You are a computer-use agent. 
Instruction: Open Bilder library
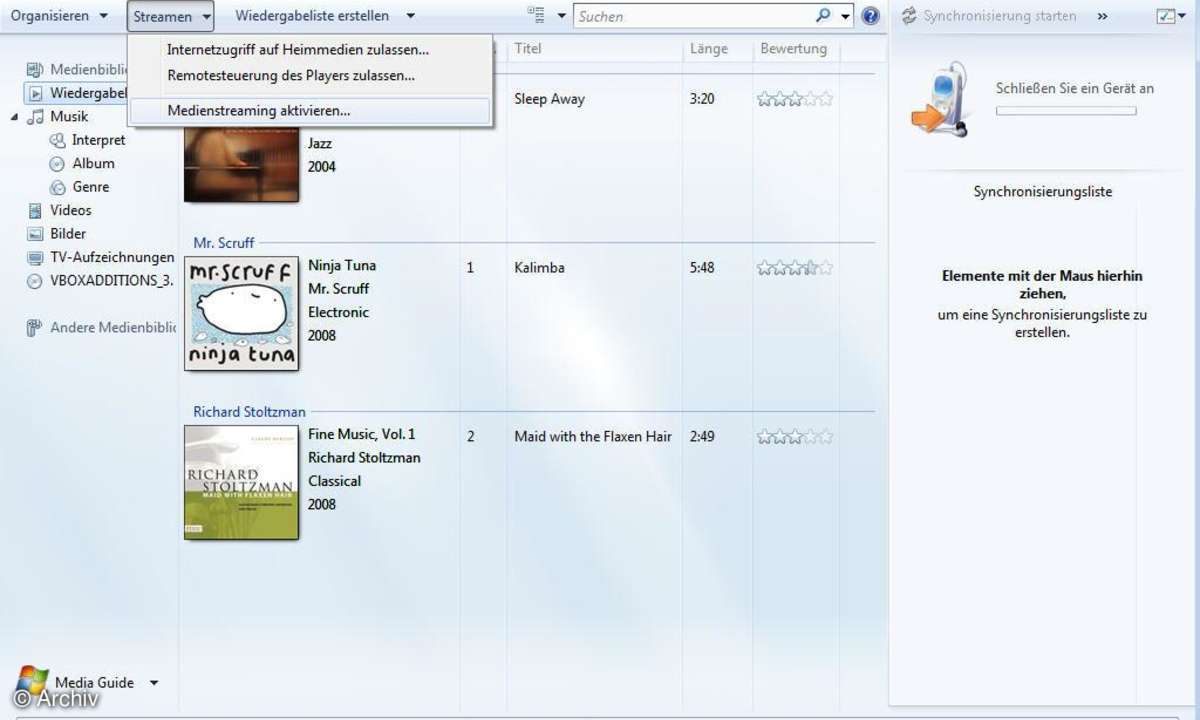click(68, 234)
